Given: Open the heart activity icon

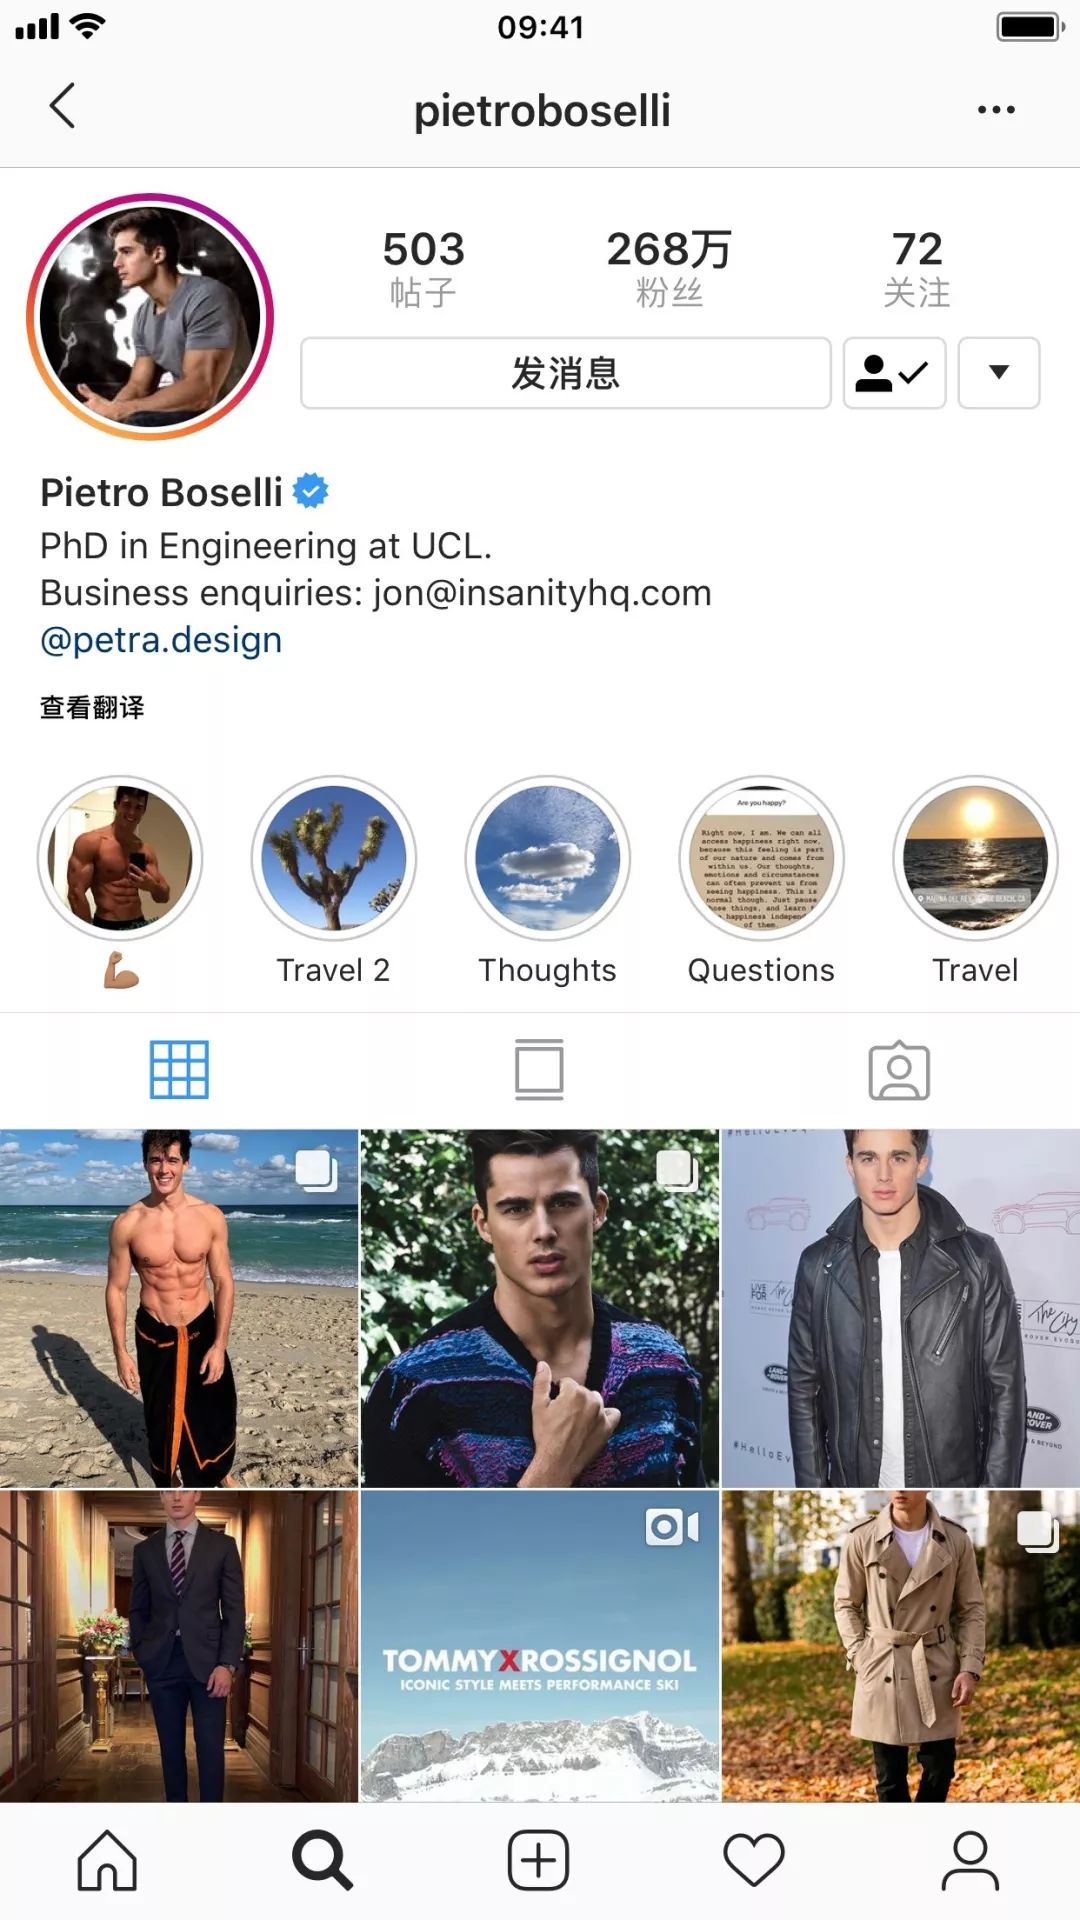Looking at the screenshot, I should 754,1861.
